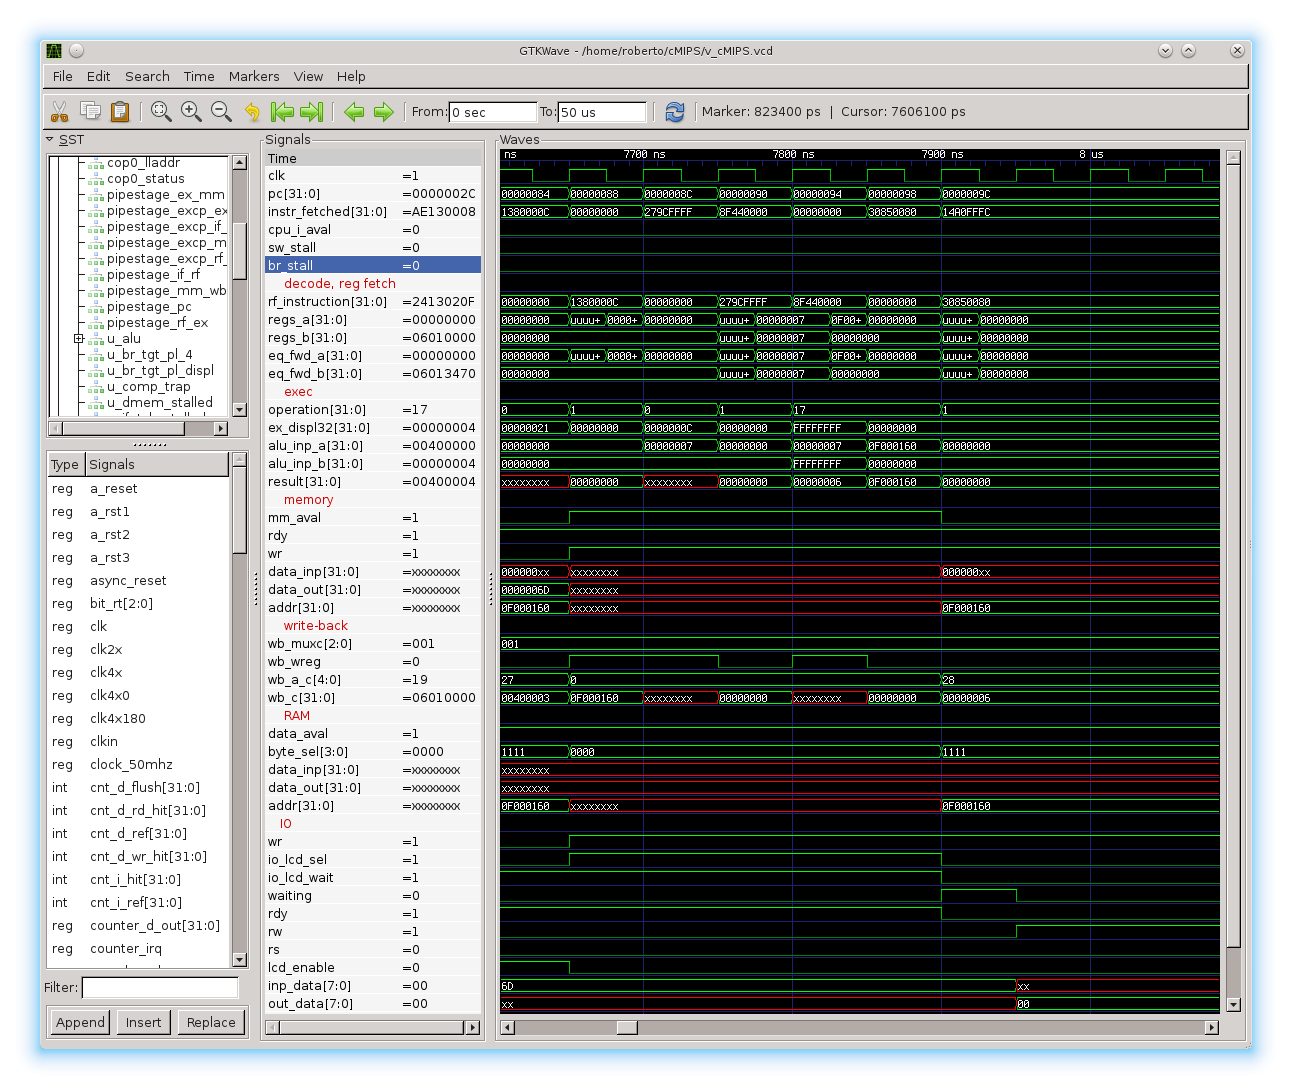Click the waveform horizontal scrollbar thumb
The height and width of the screenshot is (1089, 1292).
coord(627,1027)
